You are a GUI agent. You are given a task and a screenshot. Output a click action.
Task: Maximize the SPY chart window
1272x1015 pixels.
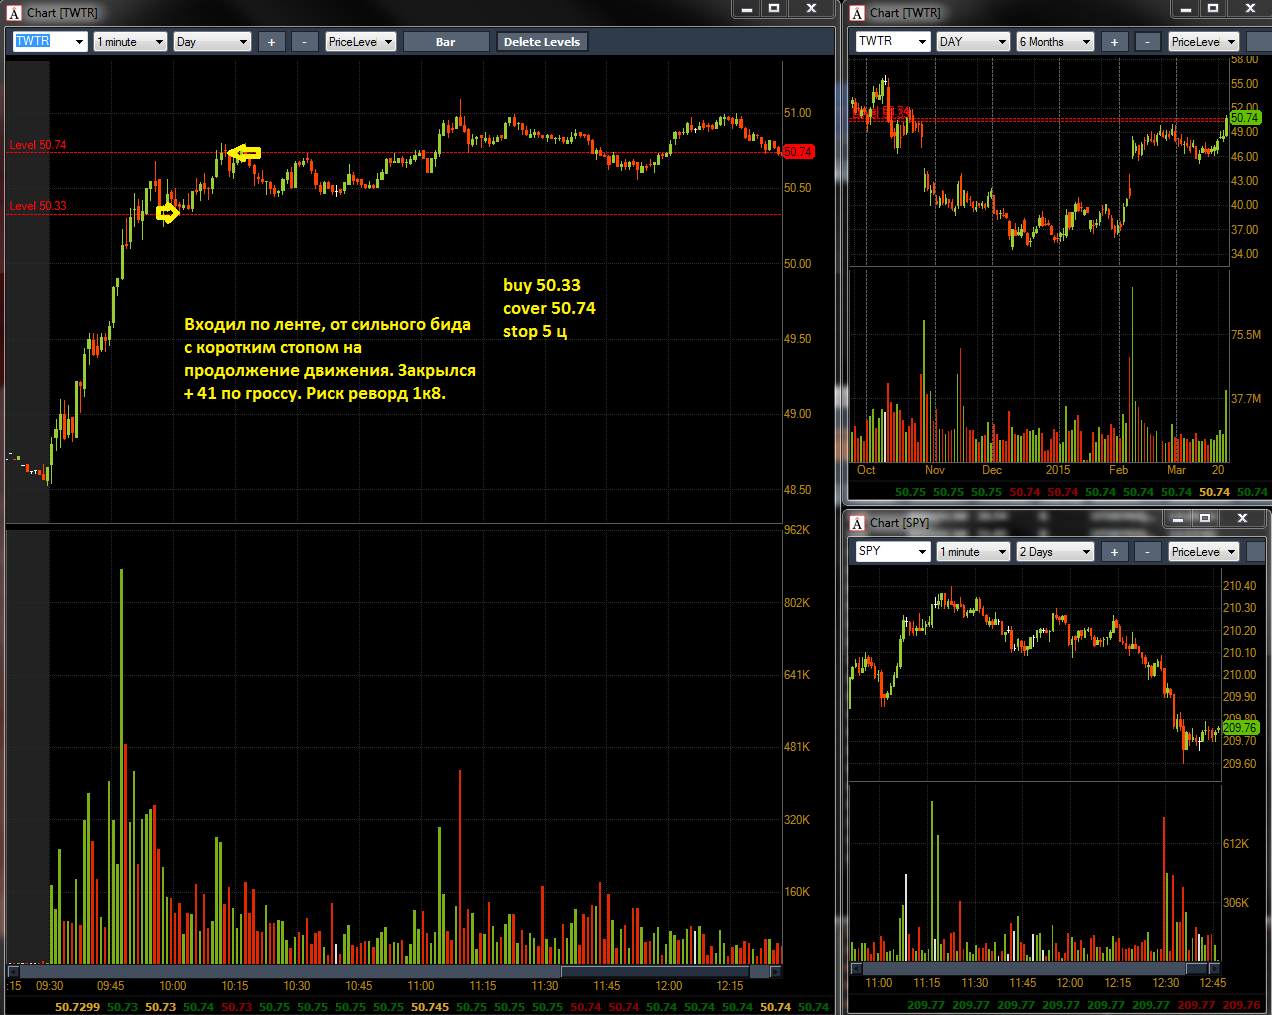(1205, 518)
